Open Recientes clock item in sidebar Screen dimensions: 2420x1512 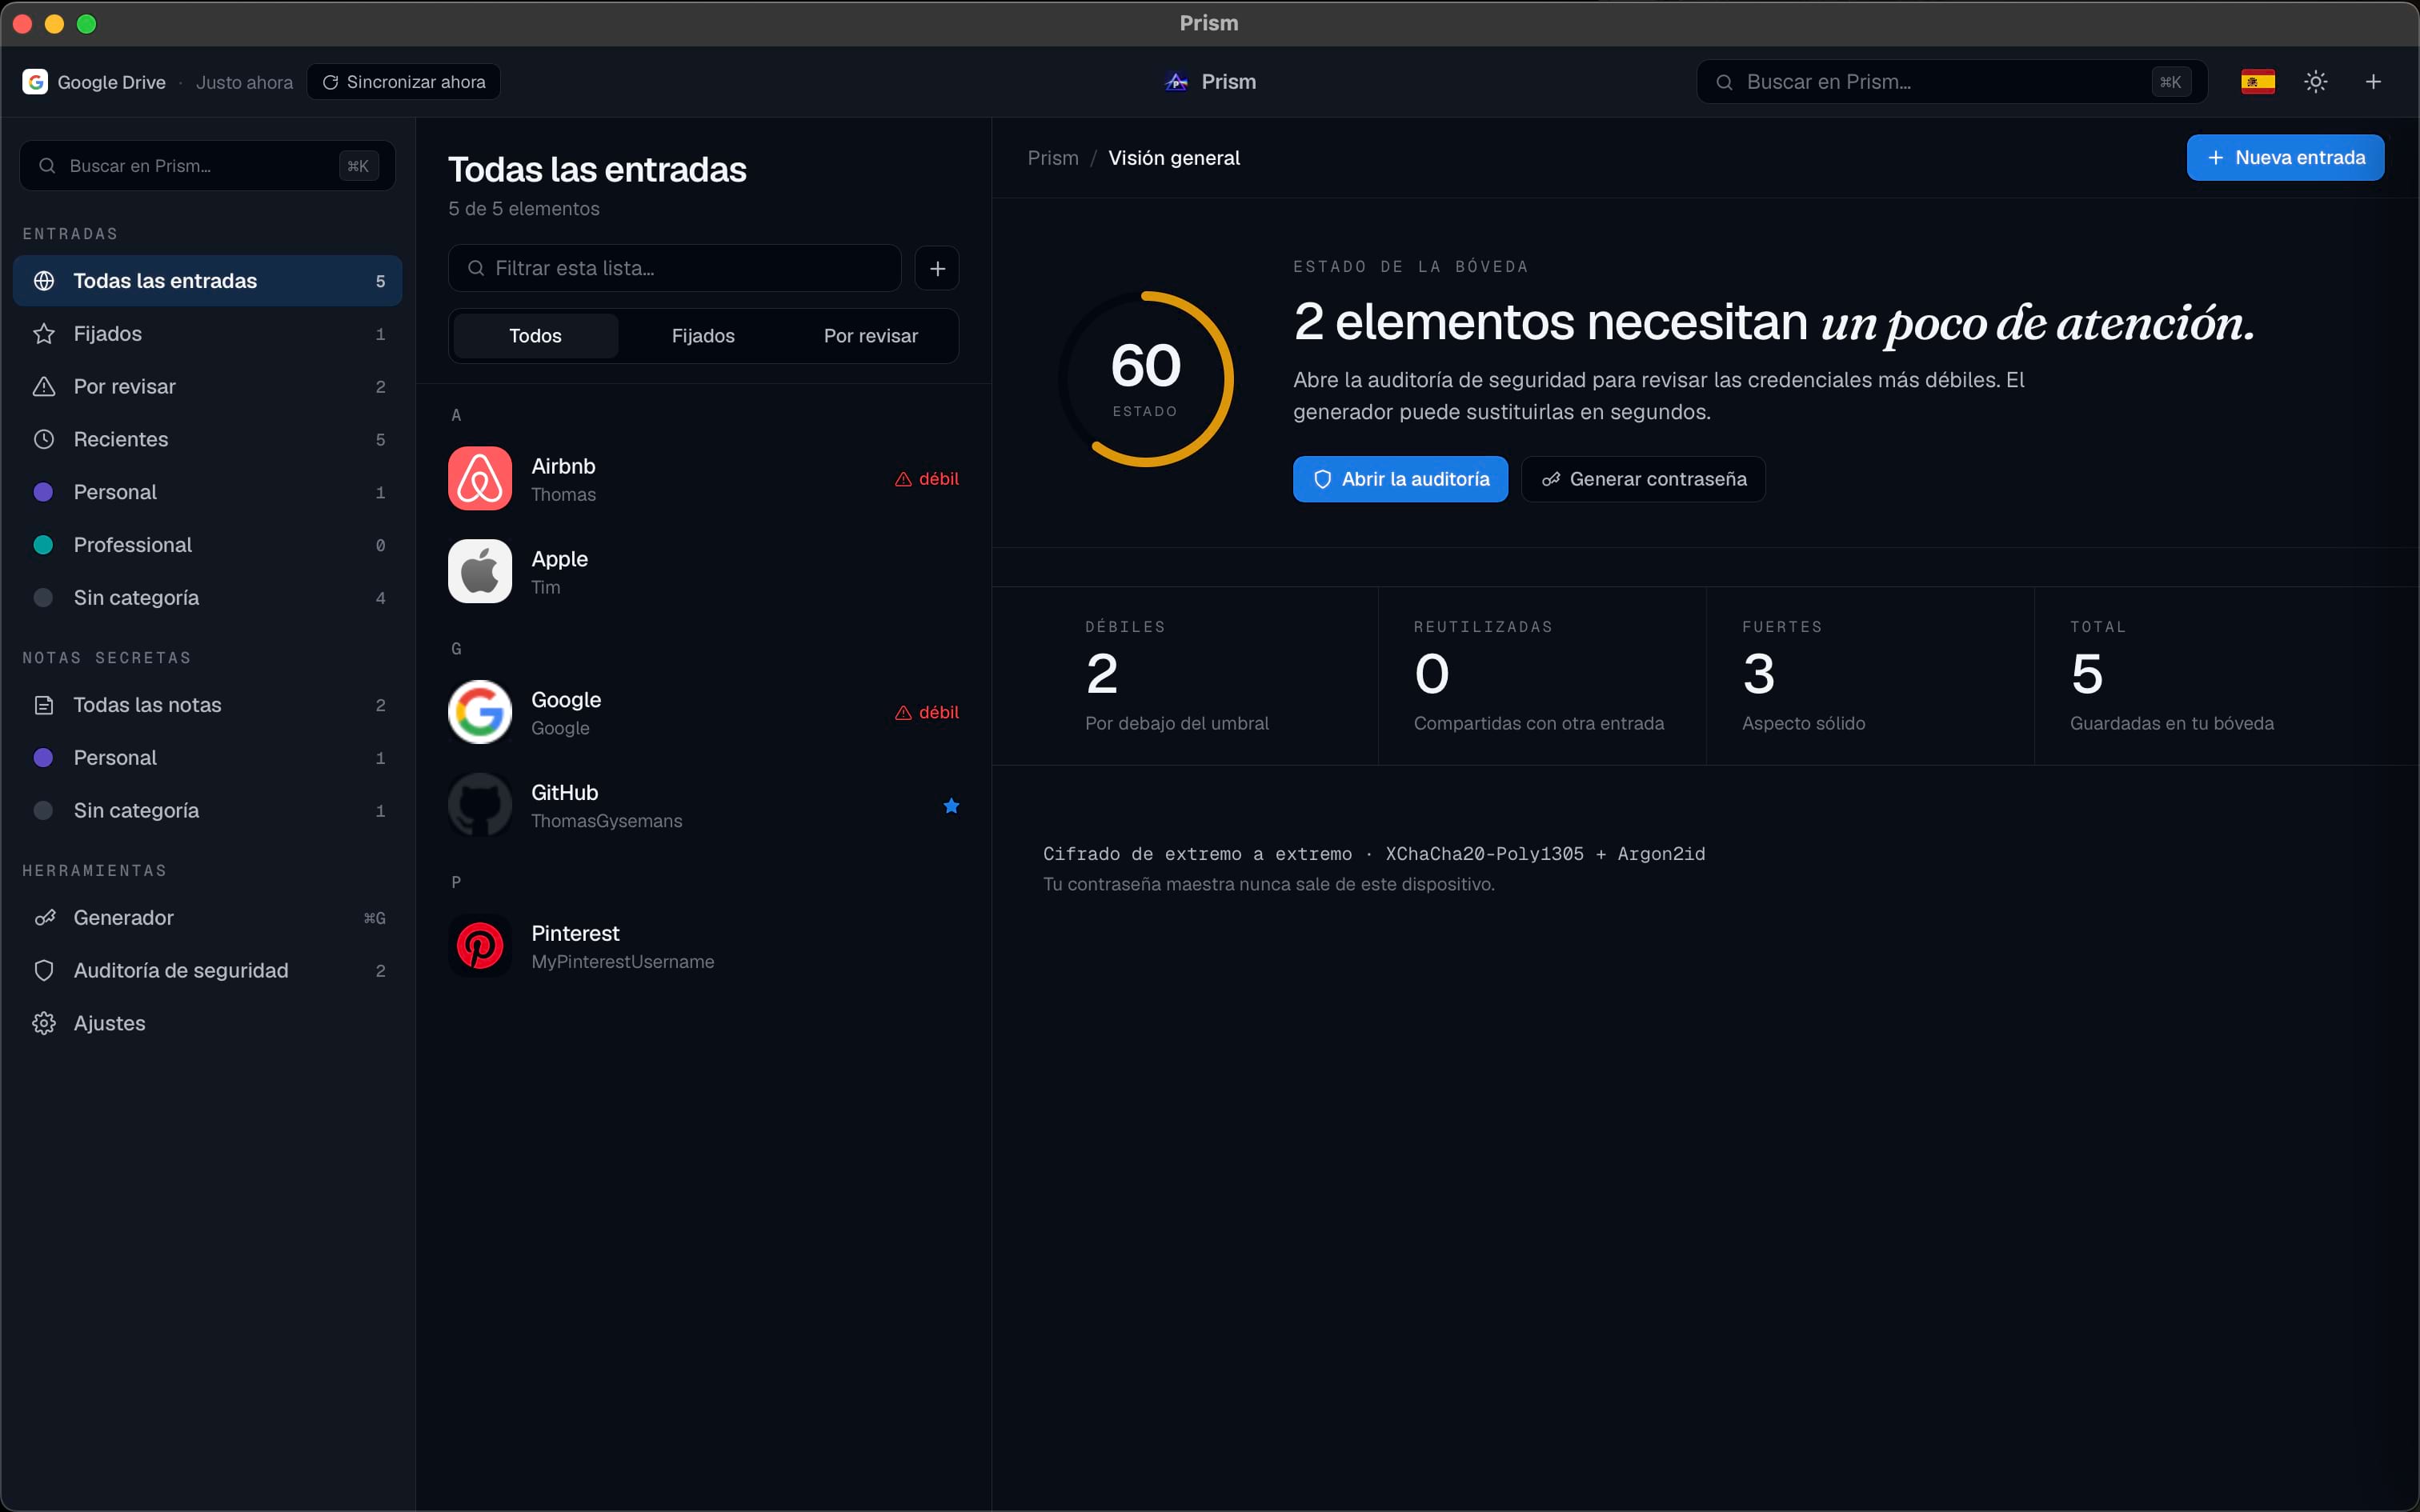coord(207,440)
